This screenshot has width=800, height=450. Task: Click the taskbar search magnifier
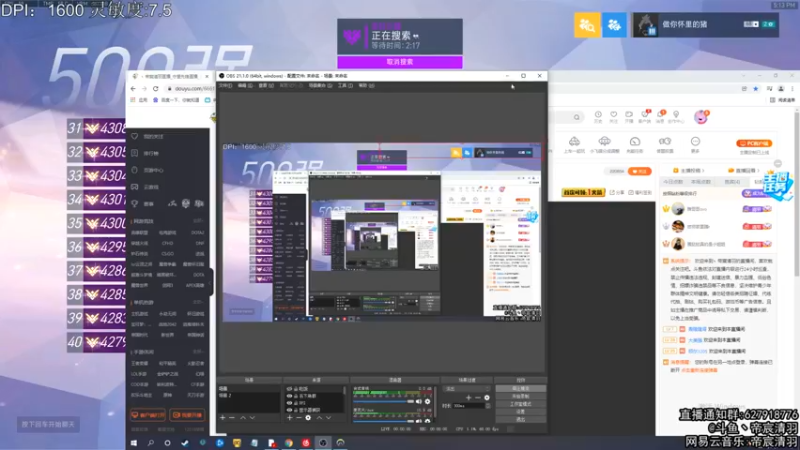point(151,443)
